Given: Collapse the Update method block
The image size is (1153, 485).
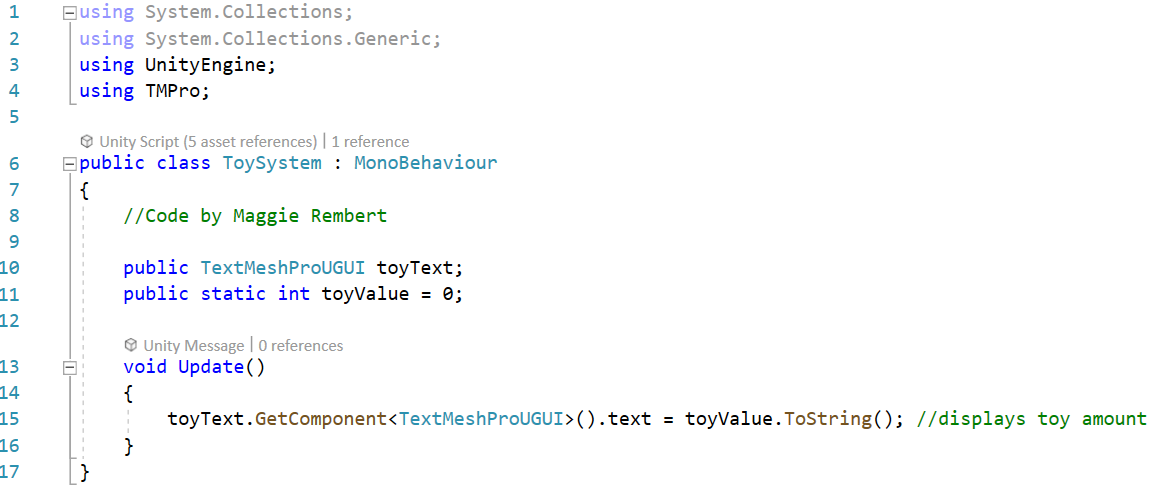Looking at the screenshot, I should click(x=70, y=367).
